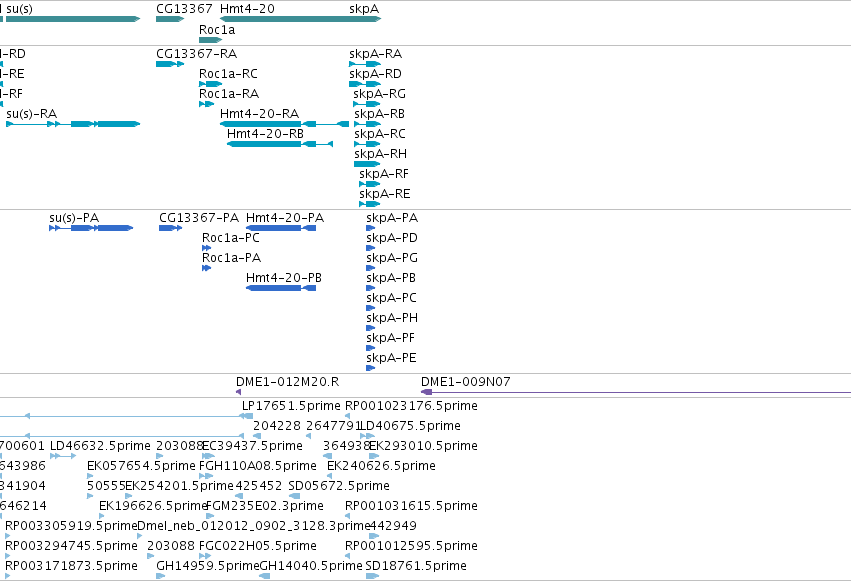Select the DME1-012M20.R BAC end label
851x581 pixels.
[x=288, y=382]
